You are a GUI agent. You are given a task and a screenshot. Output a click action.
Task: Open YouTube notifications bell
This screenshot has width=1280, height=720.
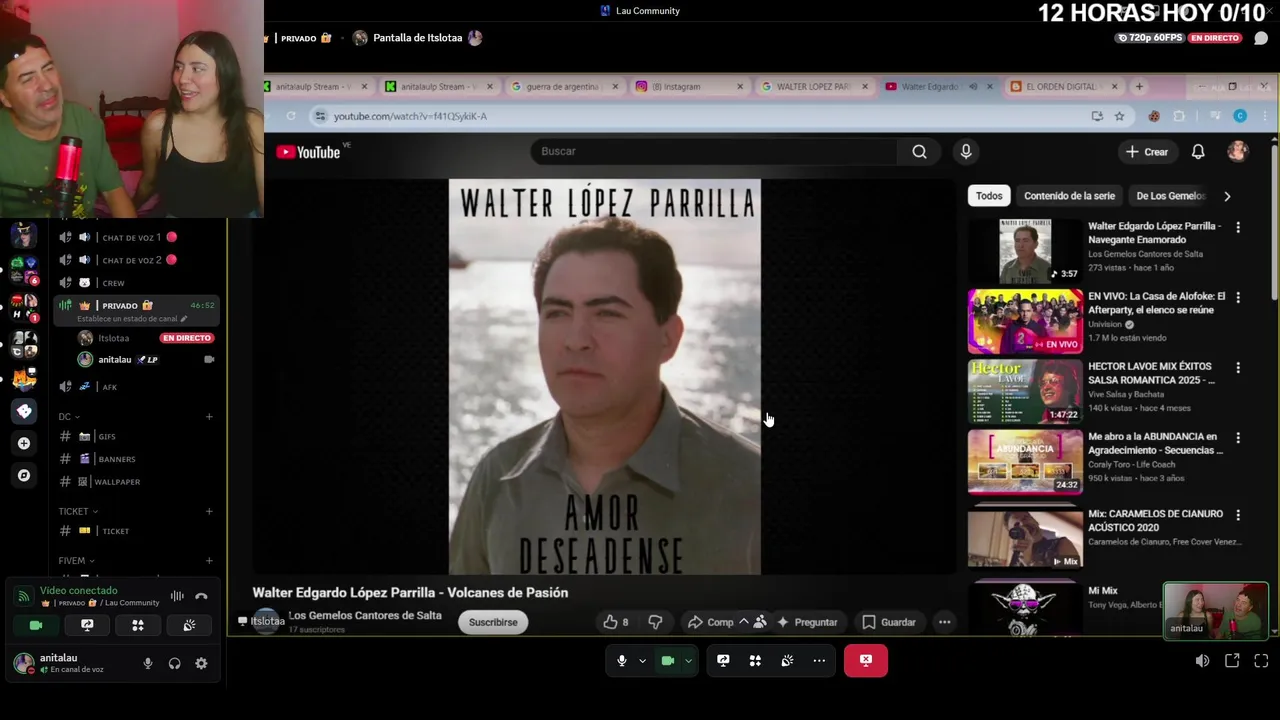tap(1198, 152)
